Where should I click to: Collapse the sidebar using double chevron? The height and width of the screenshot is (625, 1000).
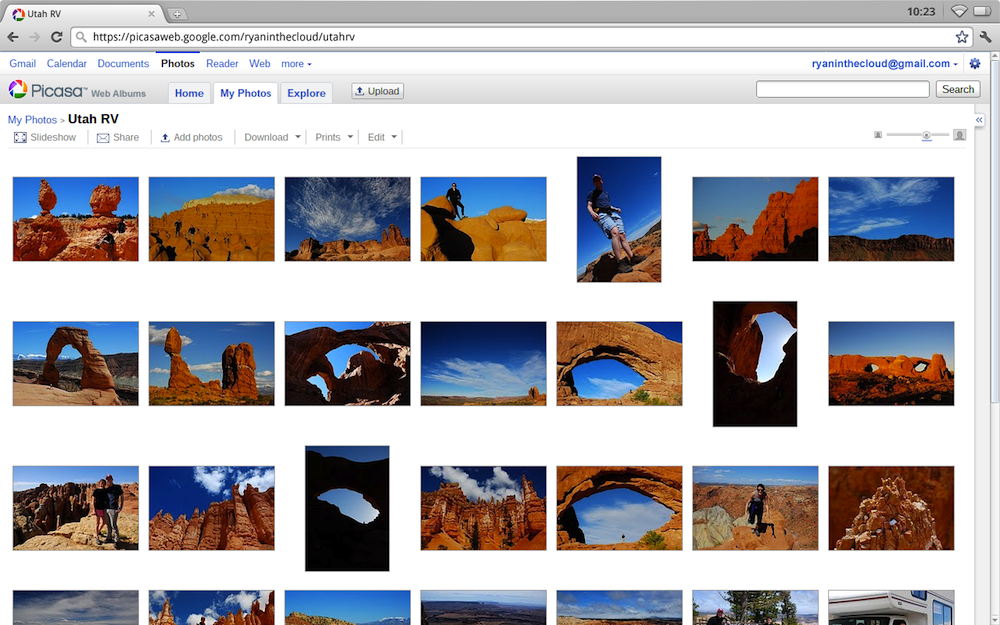pos(979,119)
